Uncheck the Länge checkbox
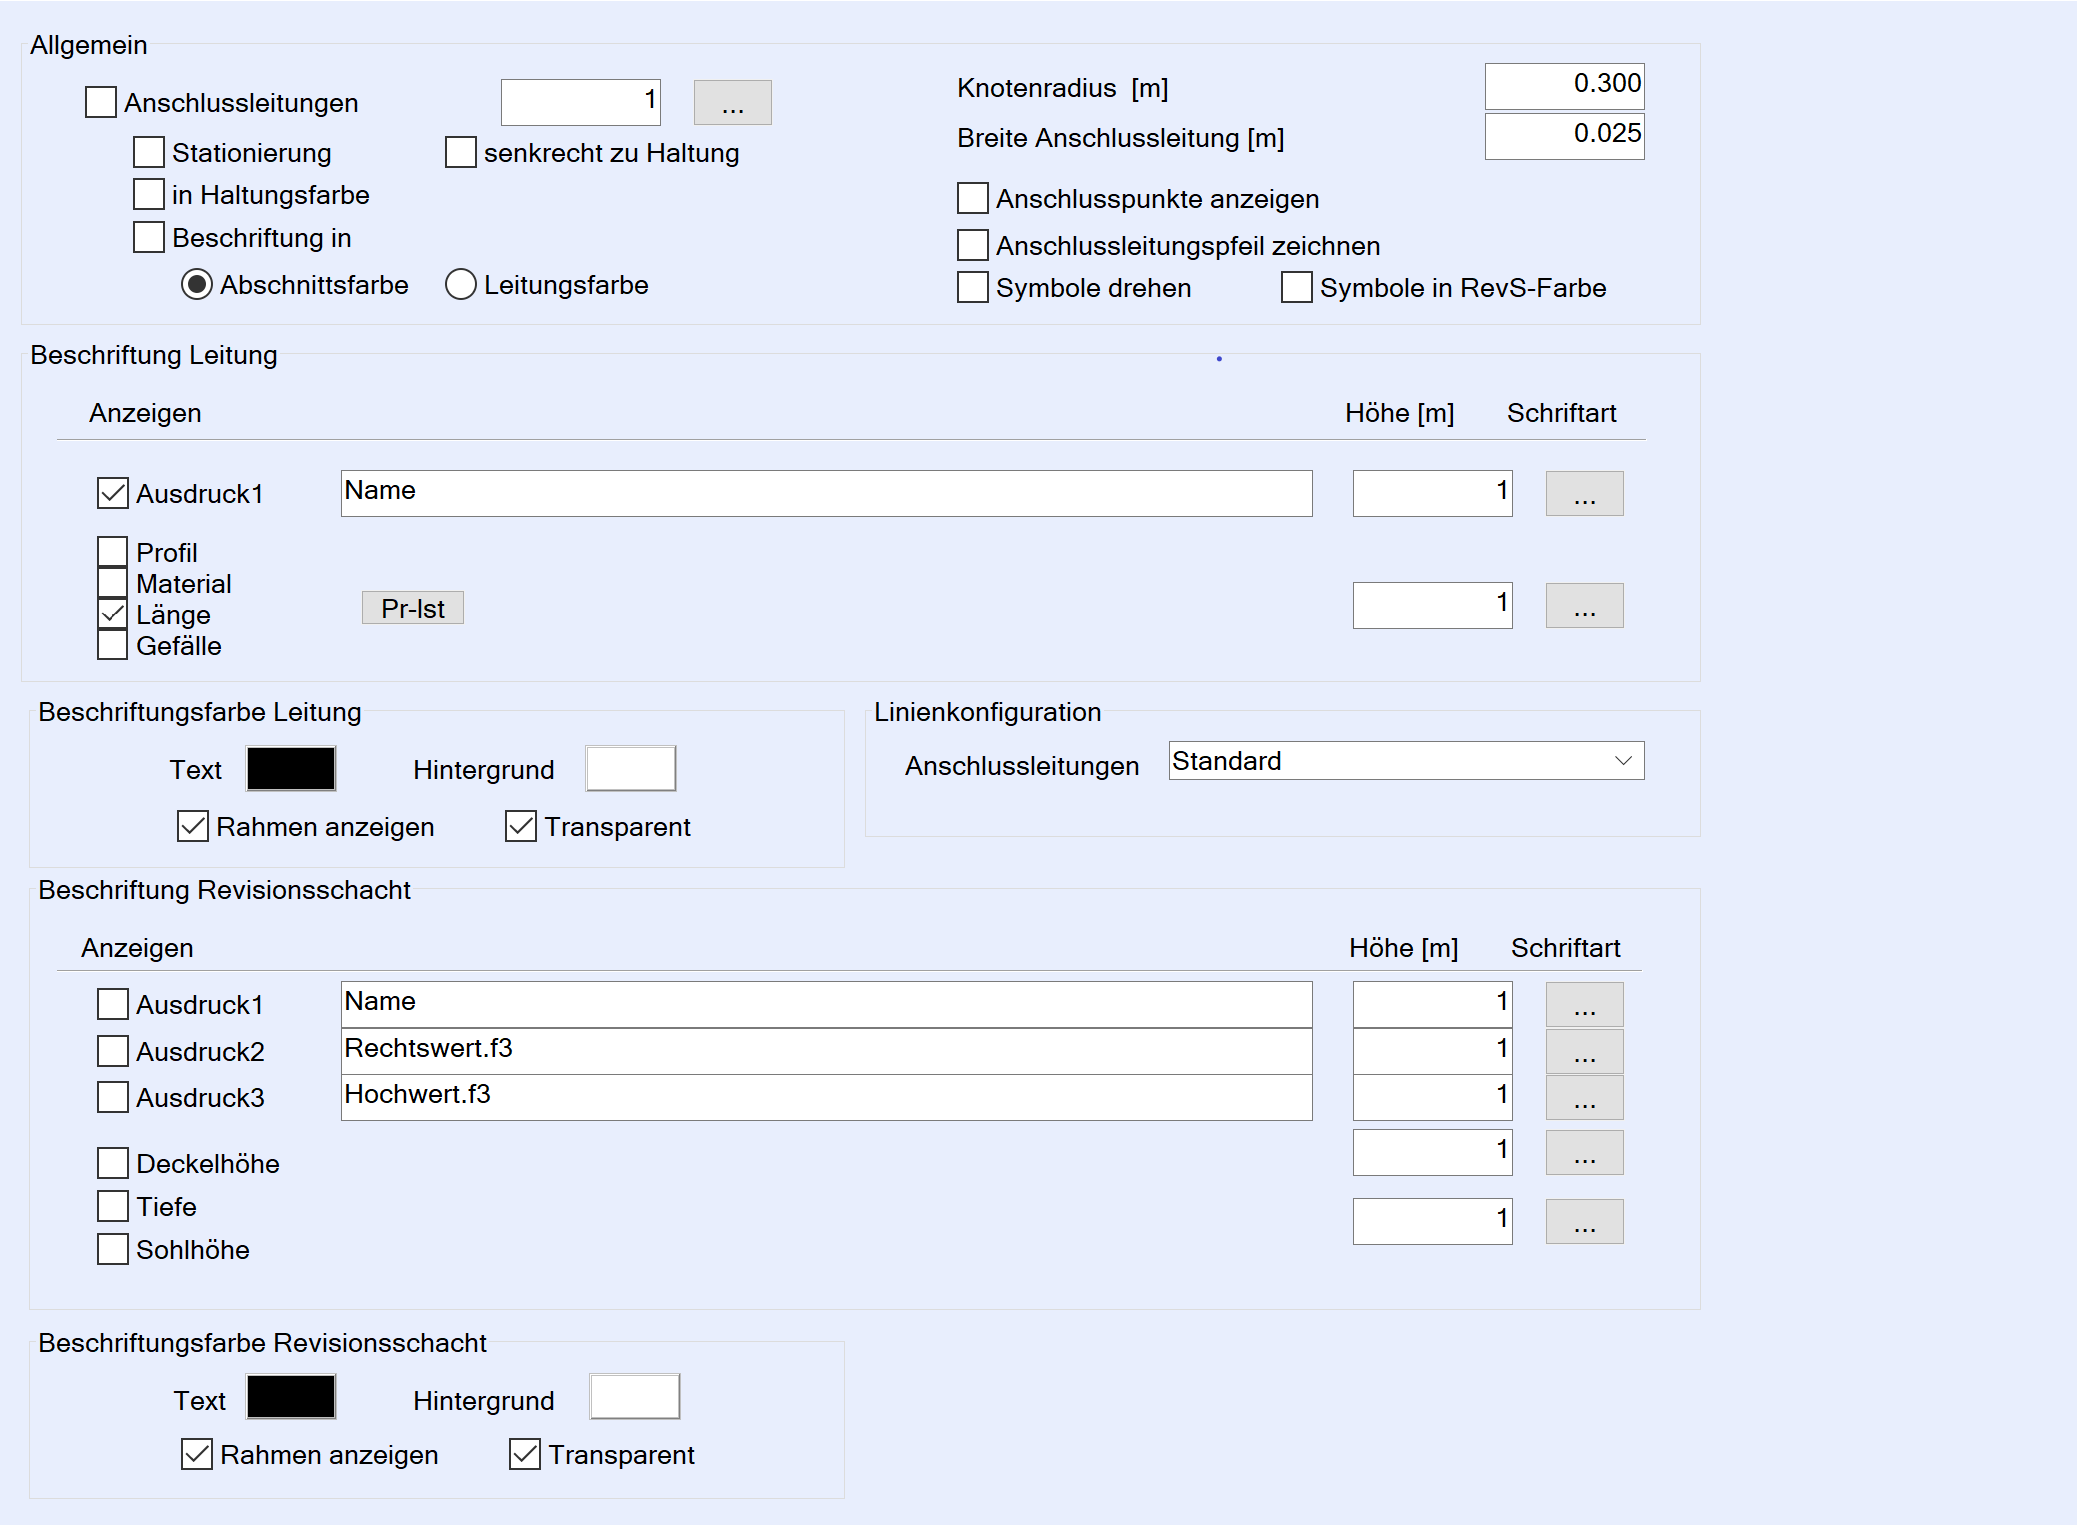 click(113, 614)
